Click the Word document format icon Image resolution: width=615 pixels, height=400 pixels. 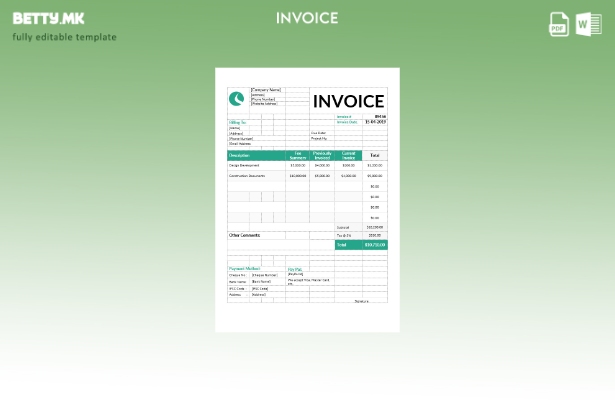click(x=588, y=24)
